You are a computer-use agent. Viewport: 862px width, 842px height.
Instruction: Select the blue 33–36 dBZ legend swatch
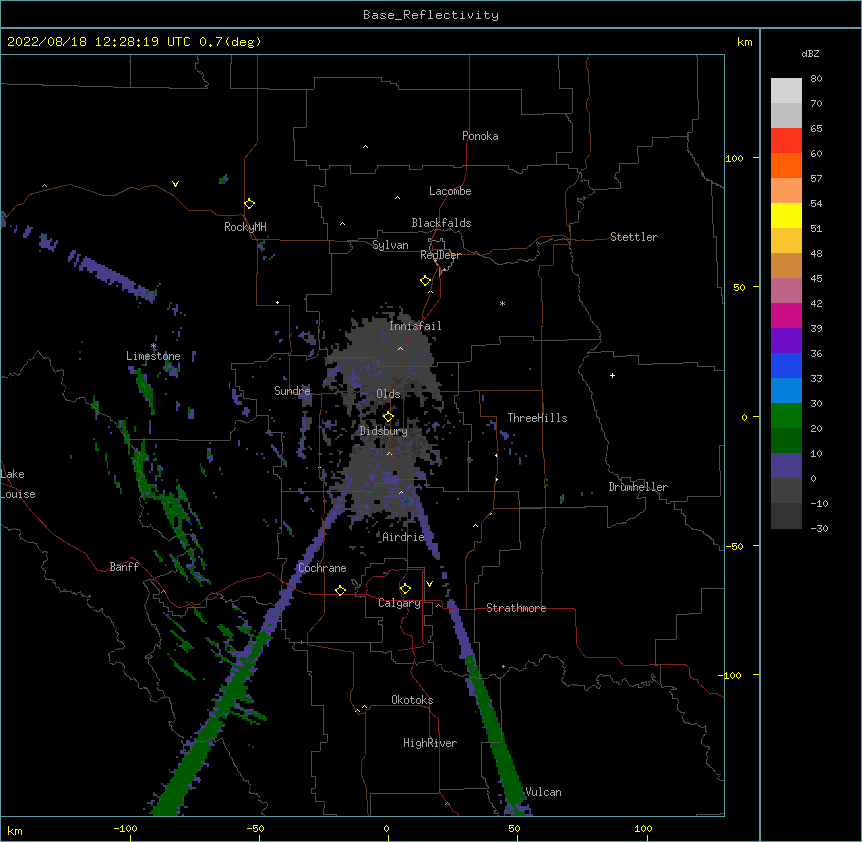pyautogui.click(x=786, y=365)
